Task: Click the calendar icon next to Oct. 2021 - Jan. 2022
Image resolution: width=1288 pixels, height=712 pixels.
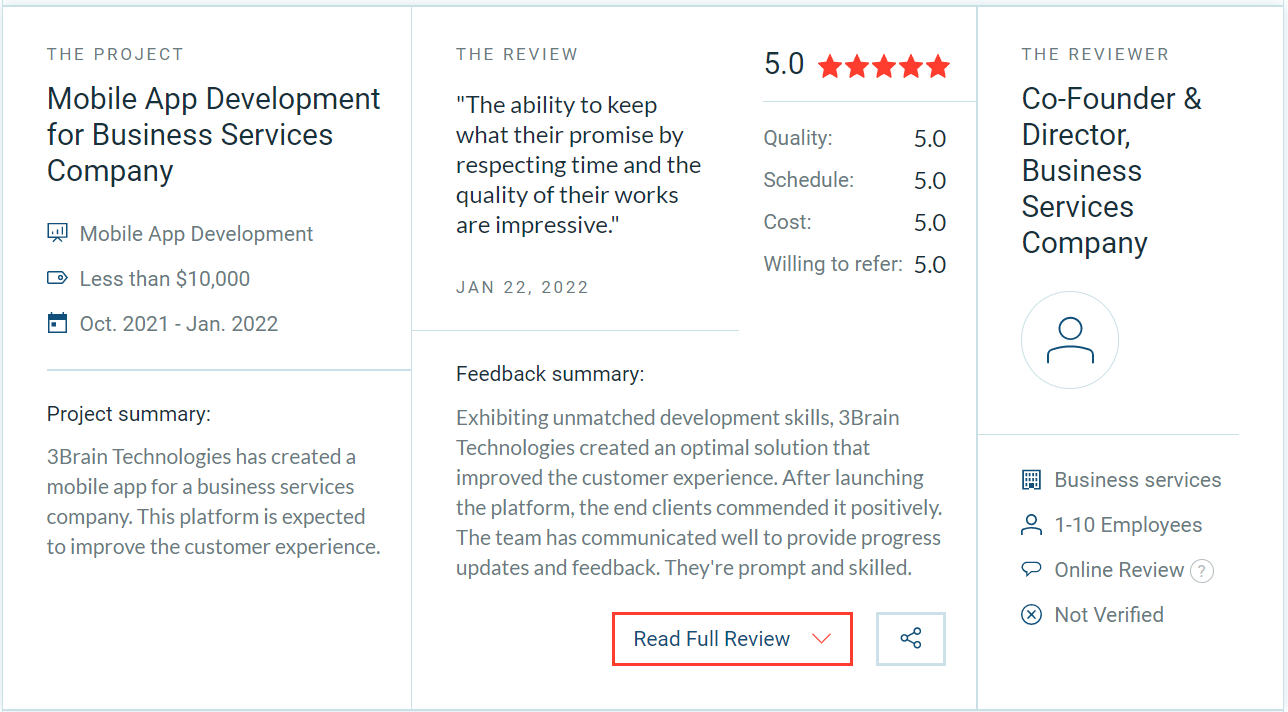Action: click(57, 323)
